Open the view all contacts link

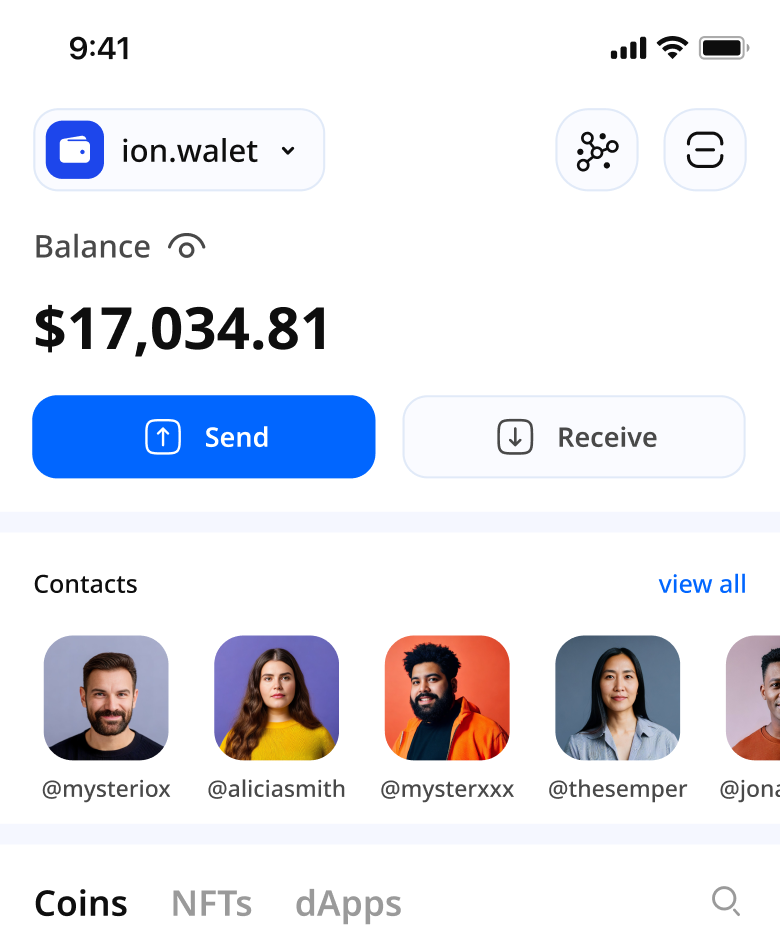702,584
